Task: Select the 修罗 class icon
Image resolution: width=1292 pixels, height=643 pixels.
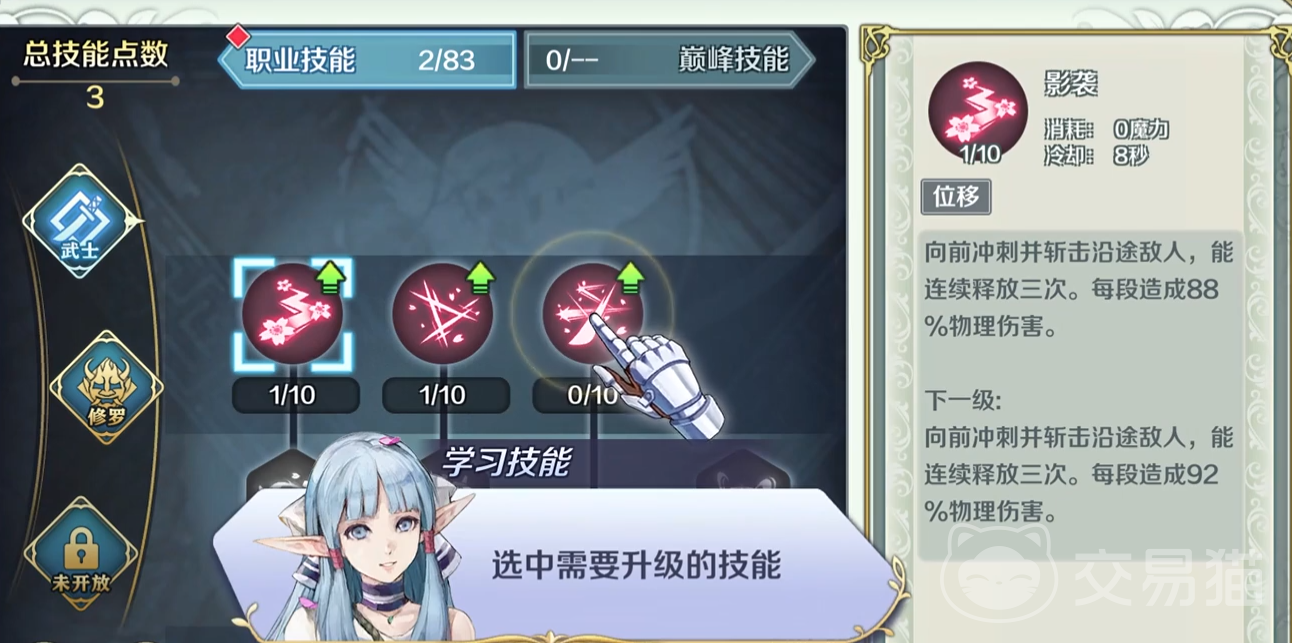Action: pos(106,388)
